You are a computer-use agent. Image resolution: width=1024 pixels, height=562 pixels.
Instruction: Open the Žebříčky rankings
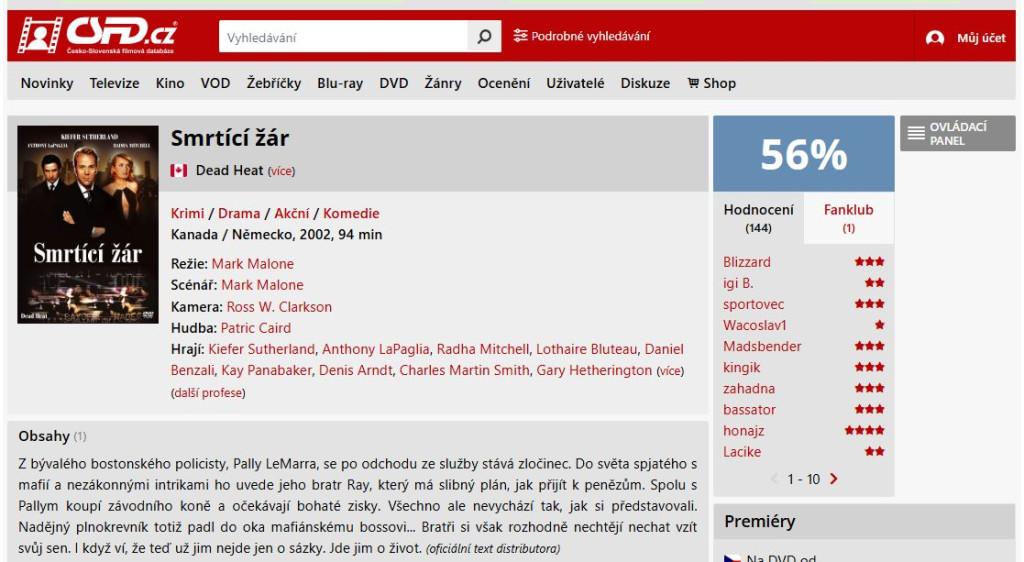pos(274,83)
